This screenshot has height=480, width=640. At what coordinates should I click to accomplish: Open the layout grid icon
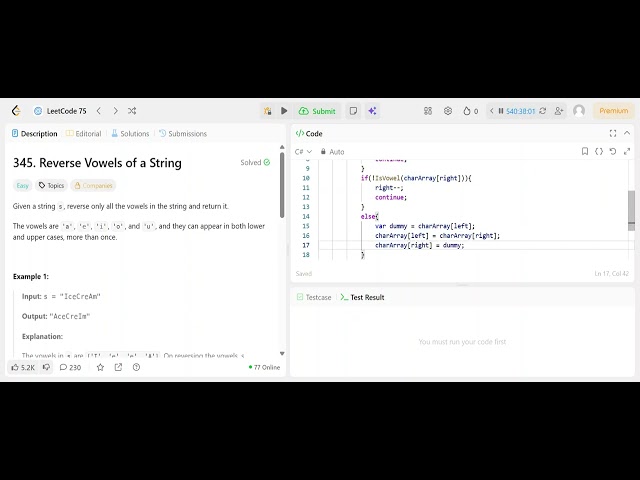coord(428,111)
